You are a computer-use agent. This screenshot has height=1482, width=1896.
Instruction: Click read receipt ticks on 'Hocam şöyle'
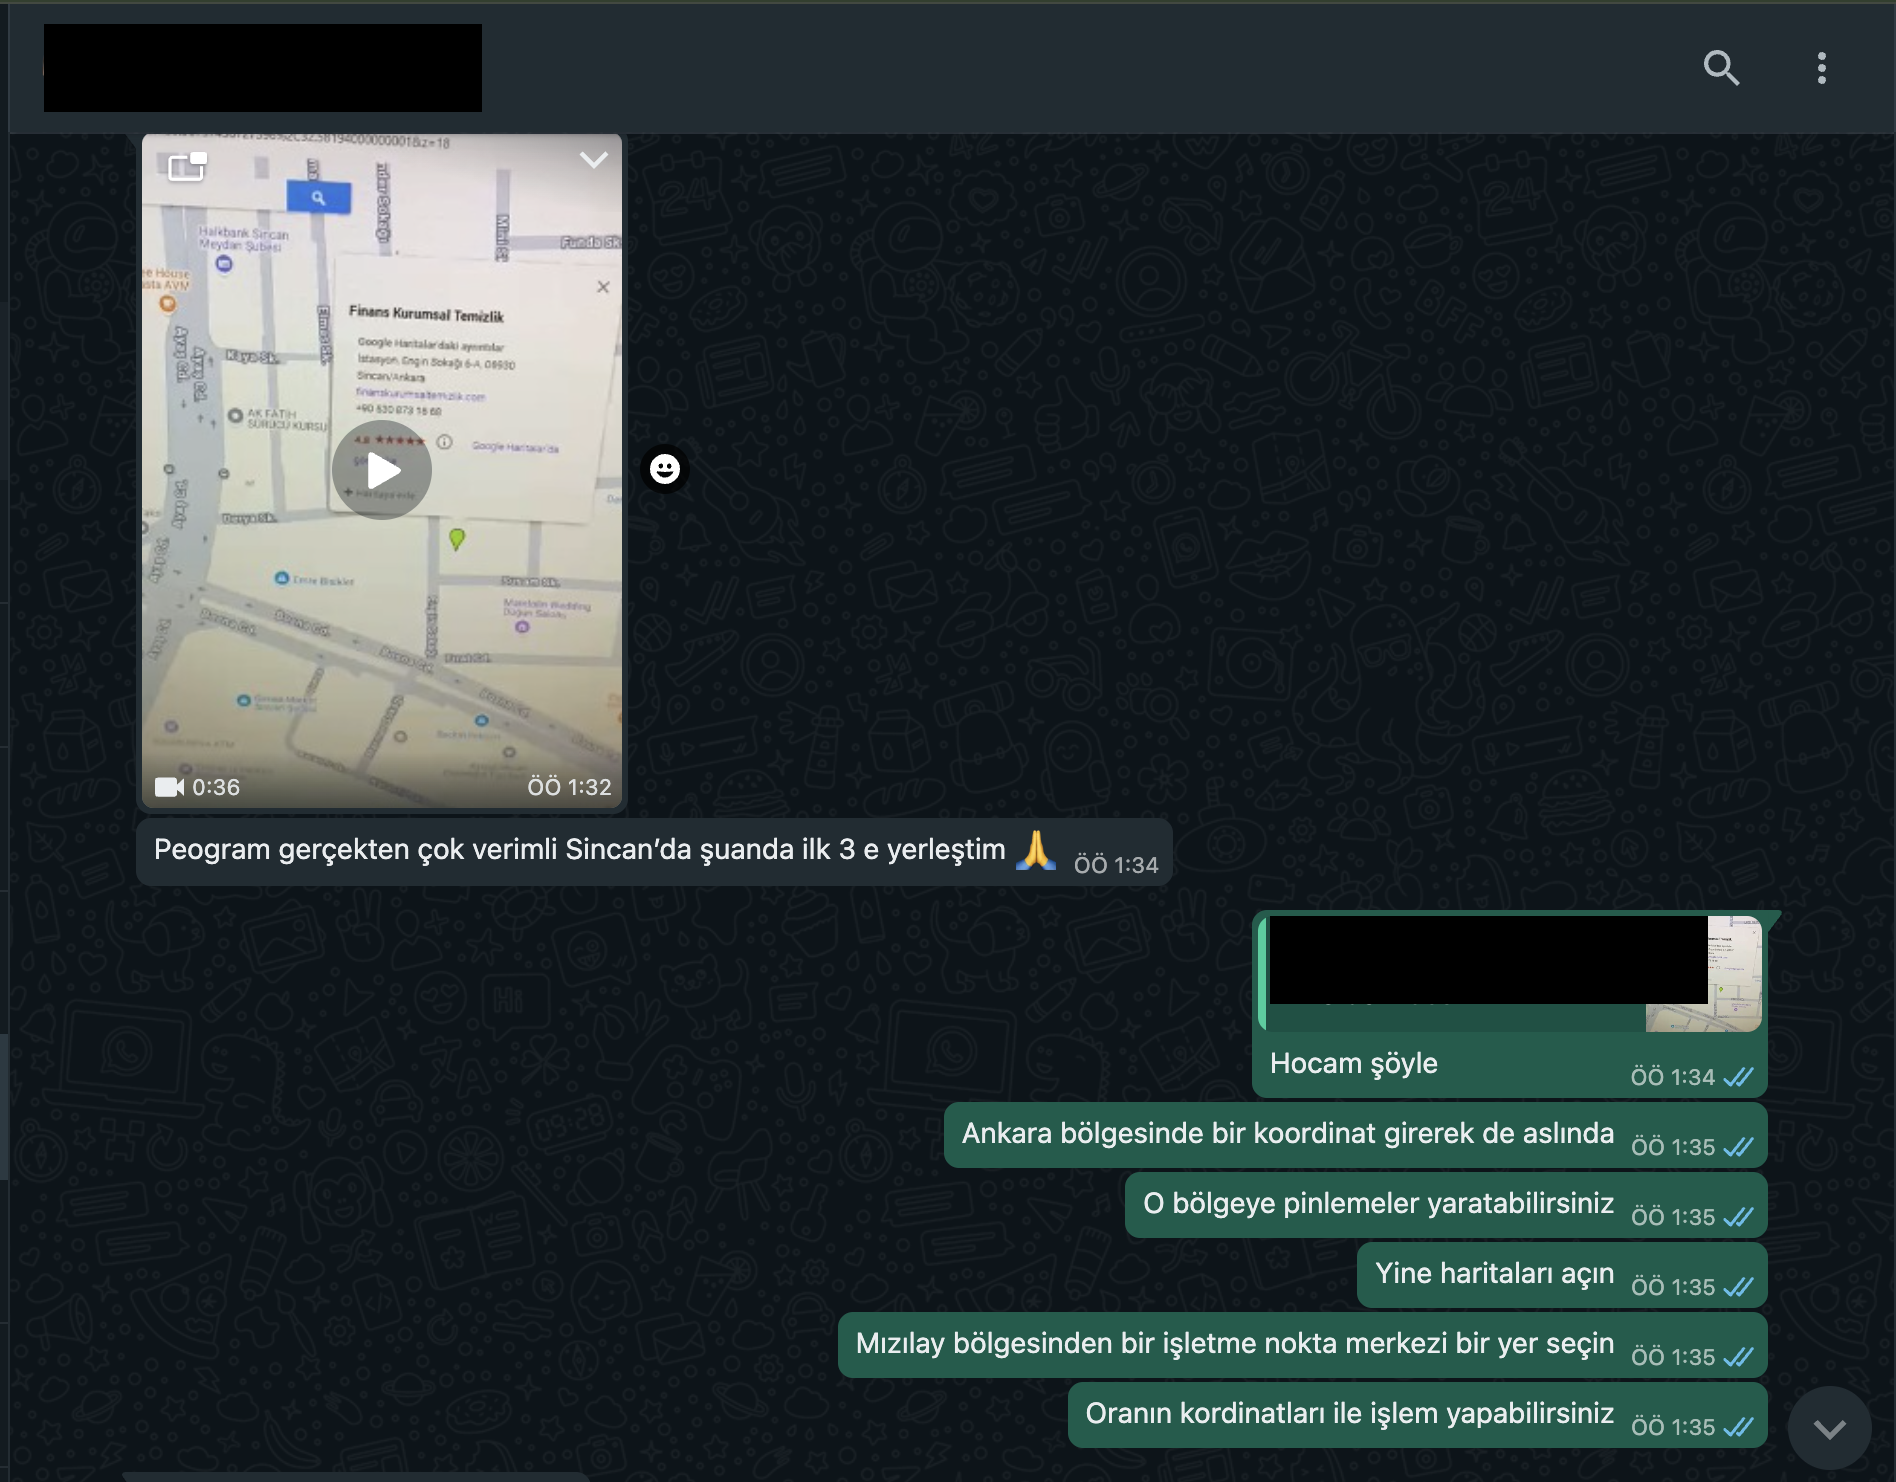1738,1077
